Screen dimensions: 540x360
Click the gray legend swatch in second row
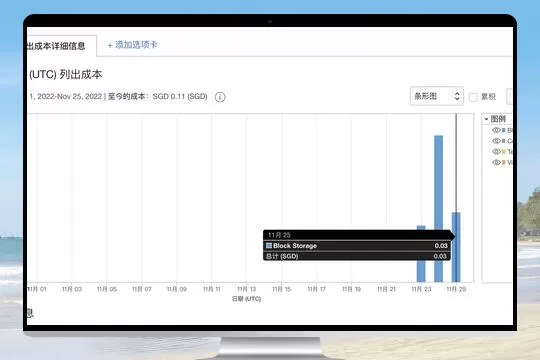tap(504, 141)
